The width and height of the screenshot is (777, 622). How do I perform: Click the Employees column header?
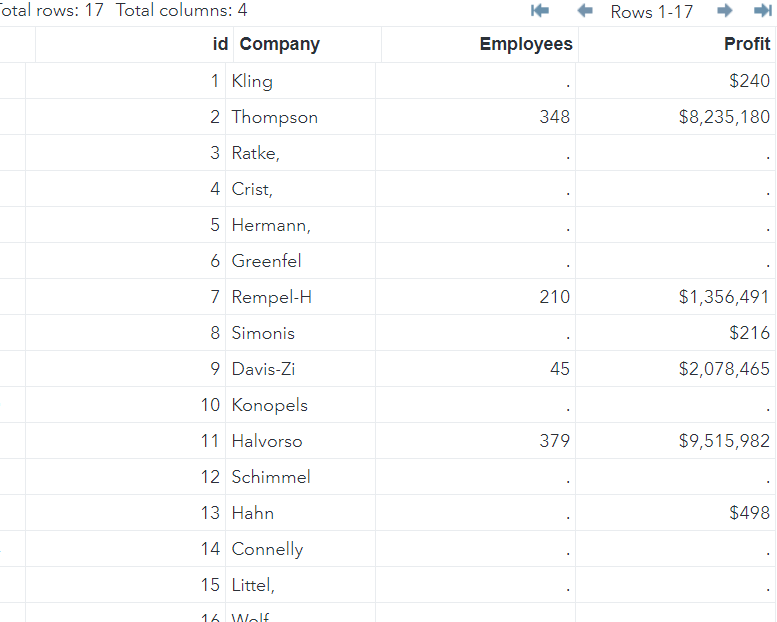tap(526, 44)
